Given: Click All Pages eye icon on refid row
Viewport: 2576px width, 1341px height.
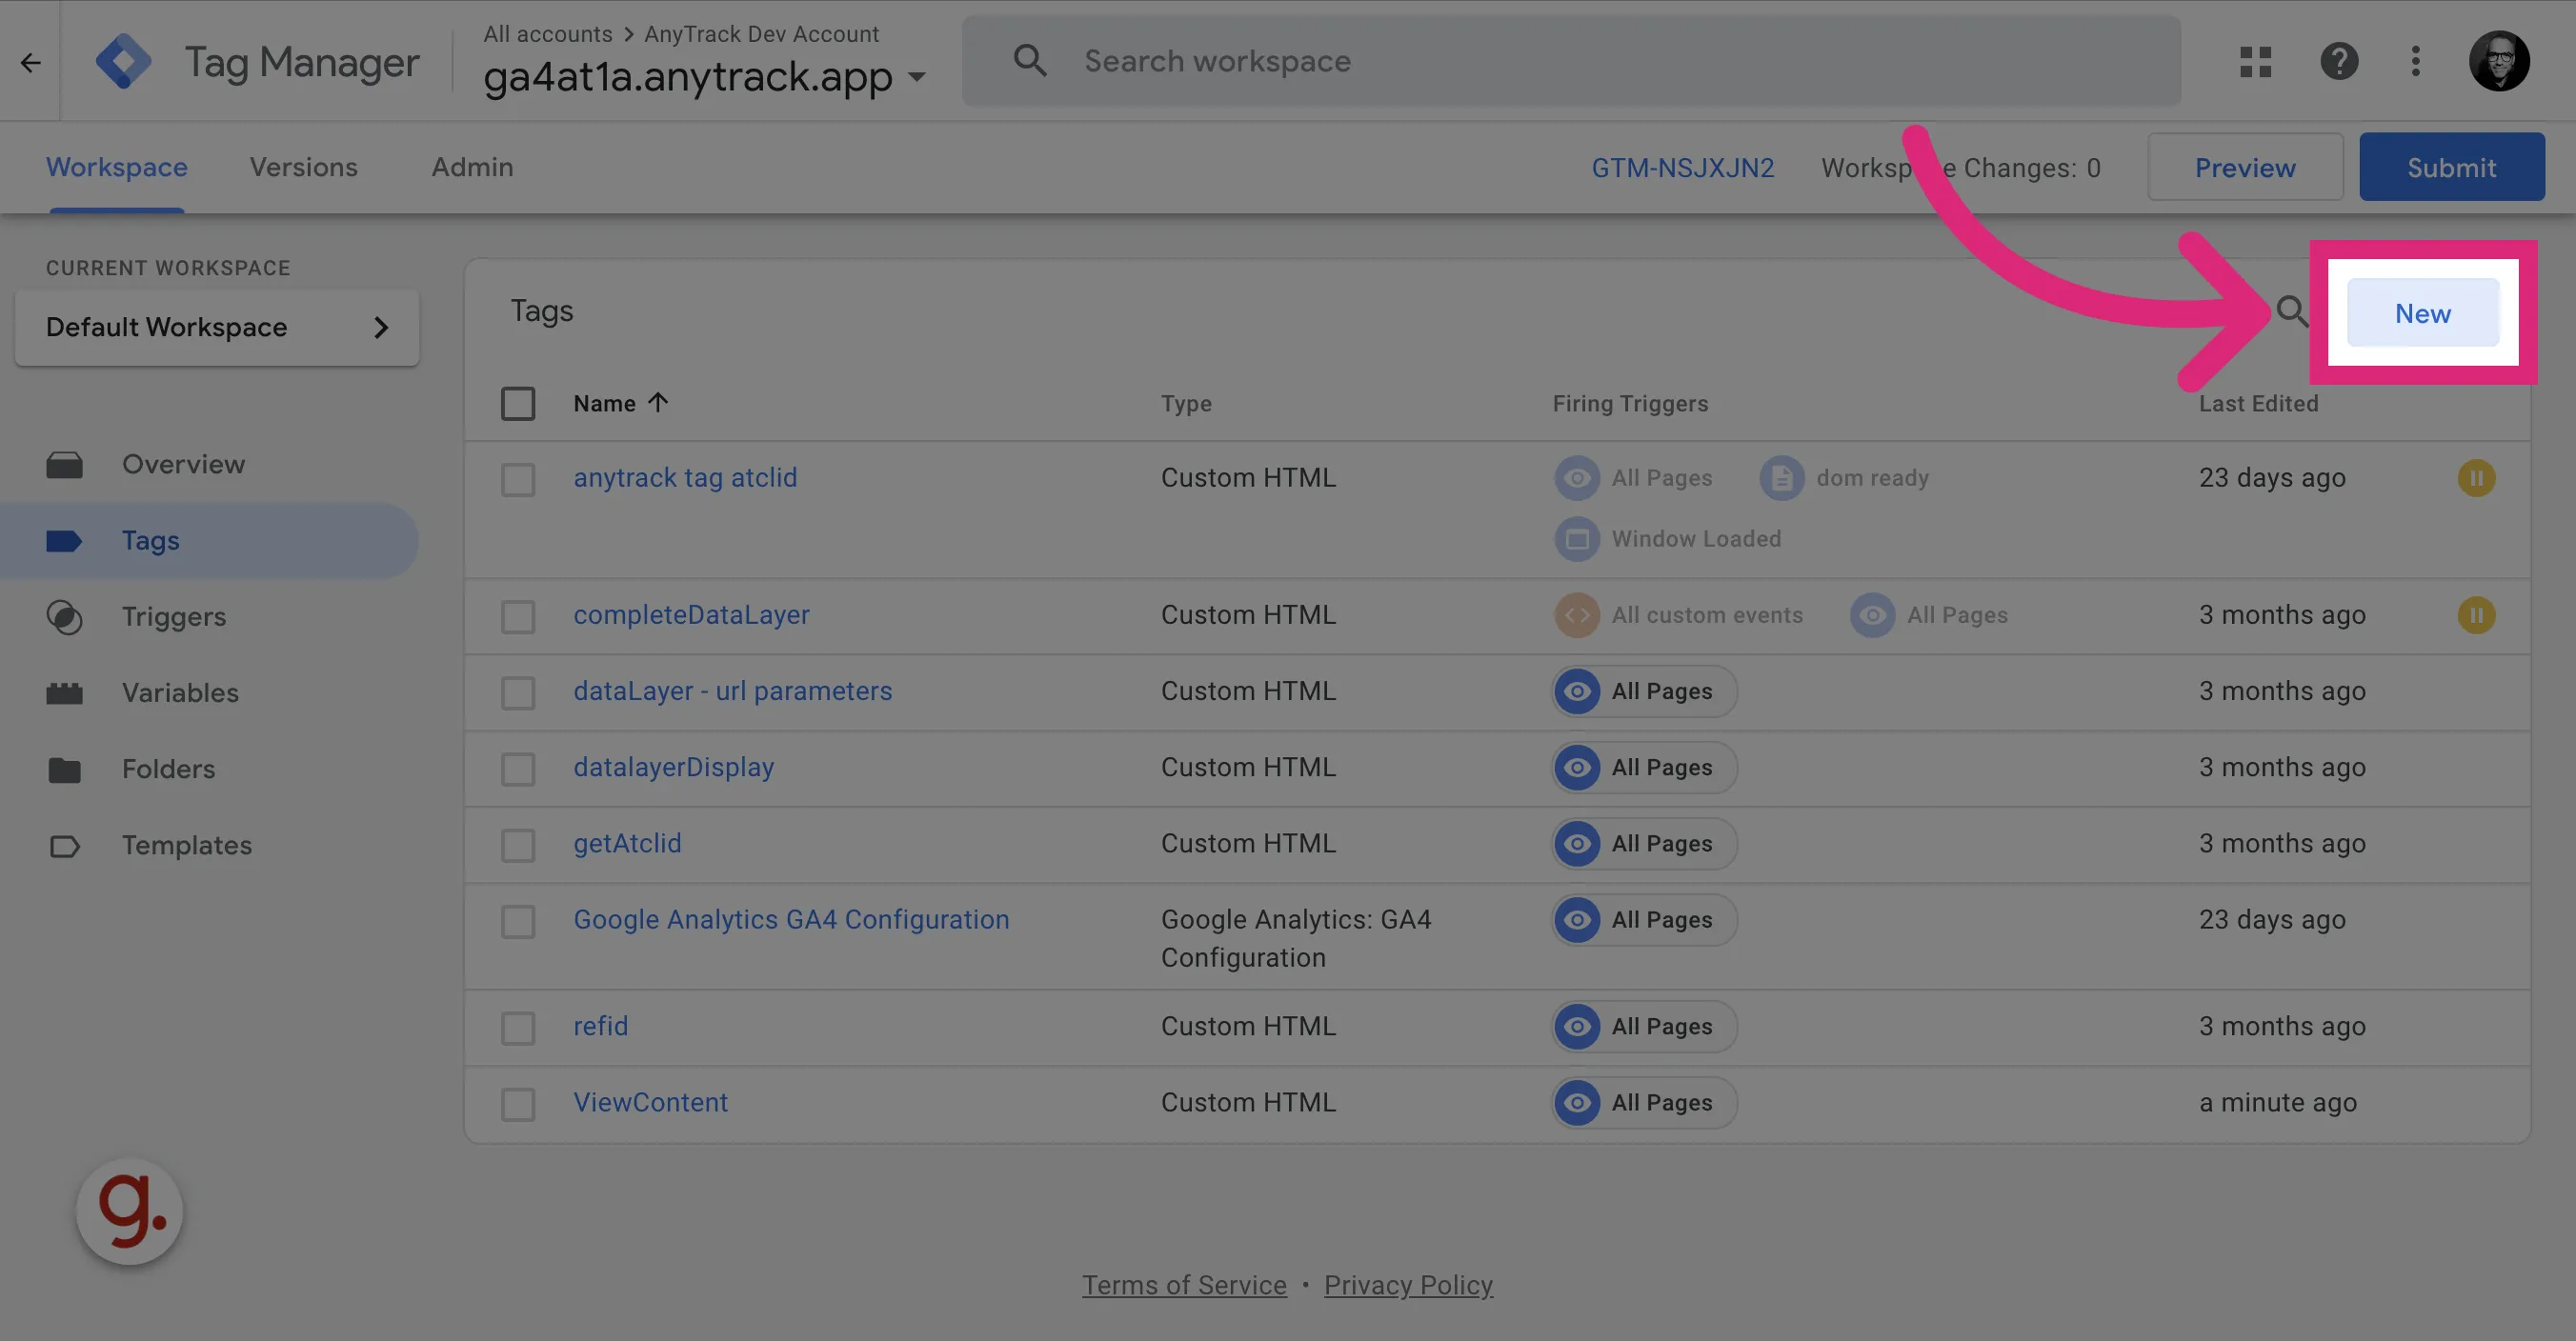Looking at the screenshot, I should 1577,1026.
